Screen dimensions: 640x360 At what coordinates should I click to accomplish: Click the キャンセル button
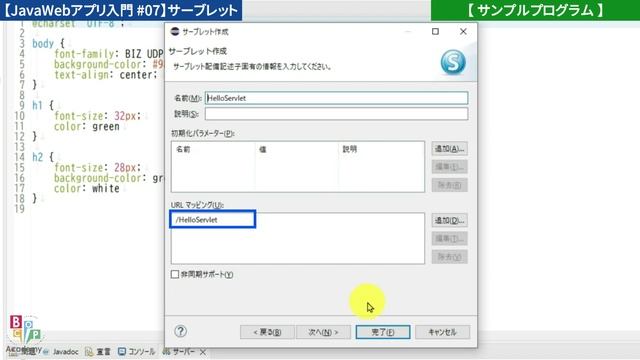click(442, 332)
